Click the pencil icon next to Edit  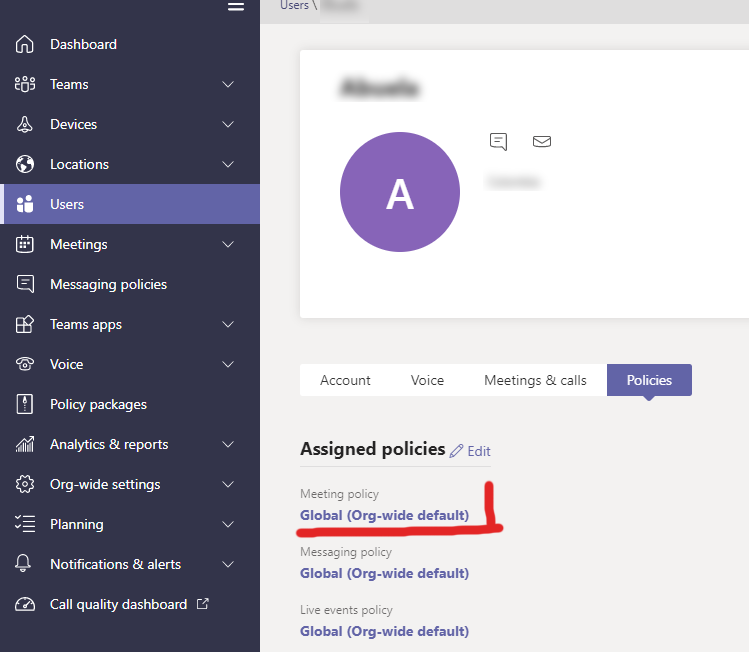pos(456,451)
